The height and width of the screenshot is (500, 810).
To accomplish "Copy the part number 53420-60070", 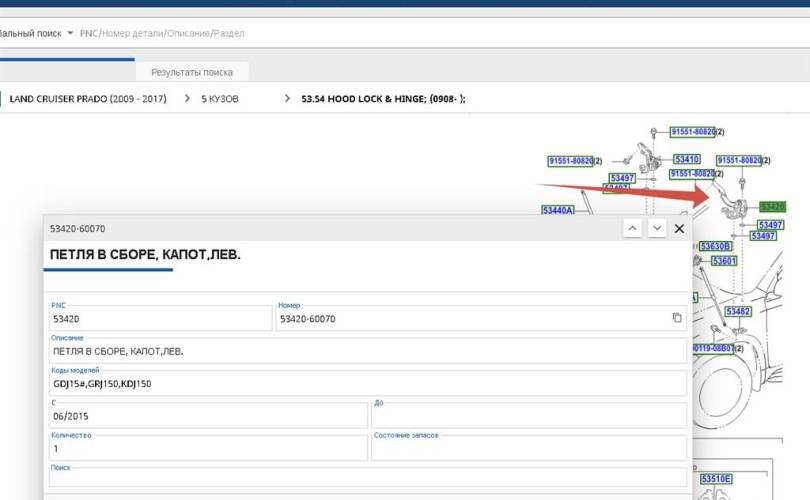I will tap(677, 318).
